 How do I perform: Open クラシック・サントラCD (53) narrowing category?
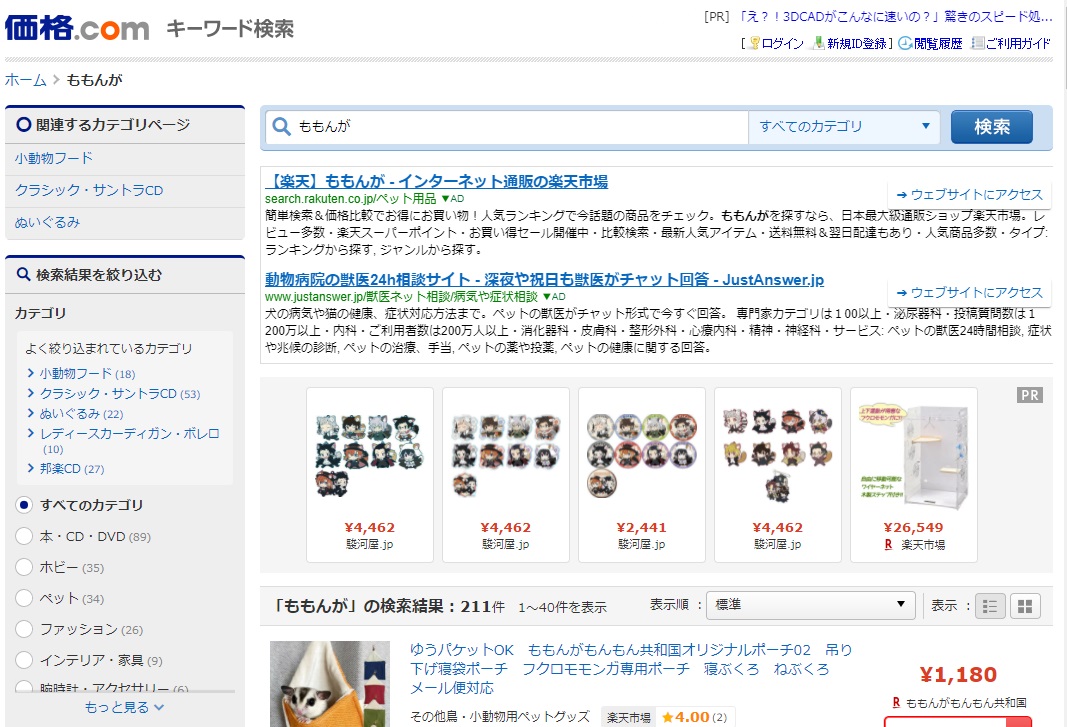(x=120, y=393)
